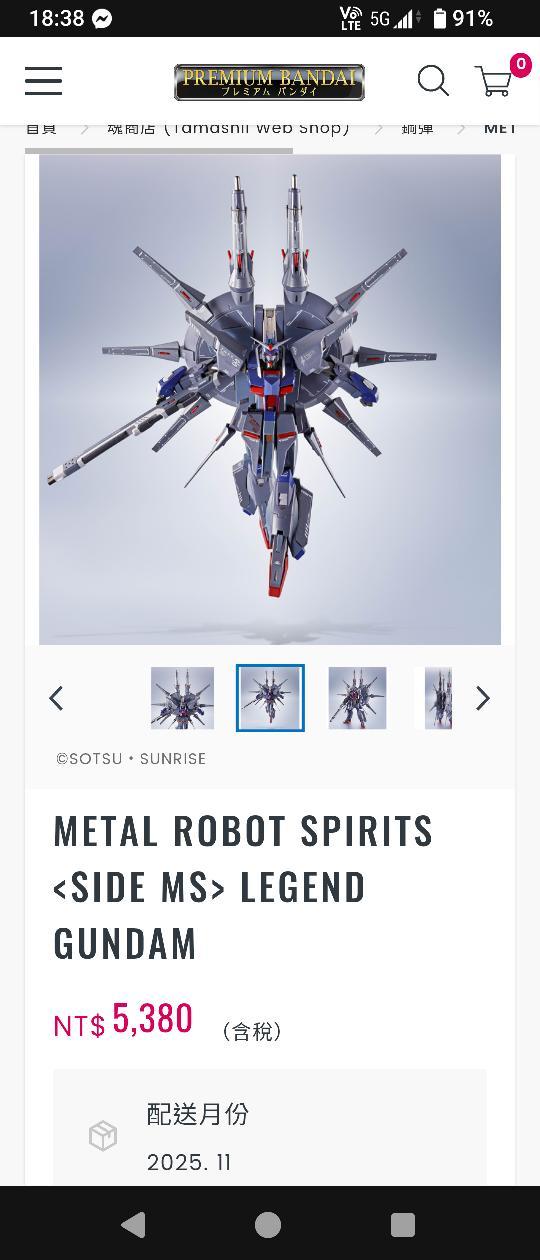Select the partially visible fourth thumbnail

point(438,698)
